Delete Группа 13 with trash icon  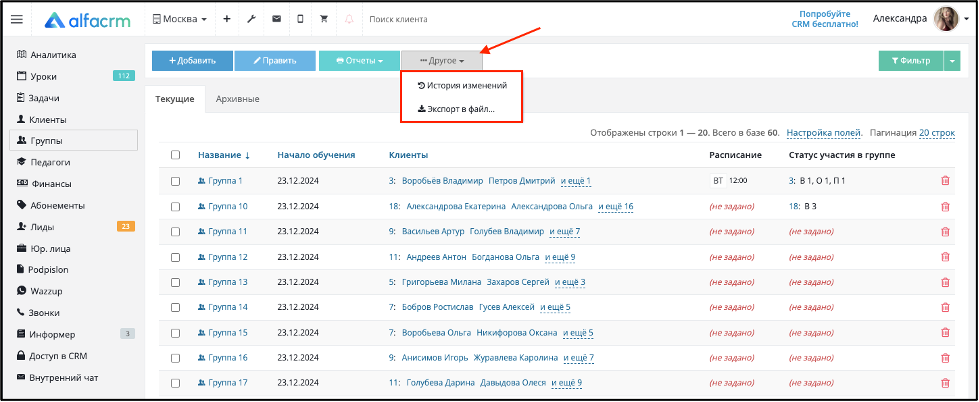pos(945,282)
